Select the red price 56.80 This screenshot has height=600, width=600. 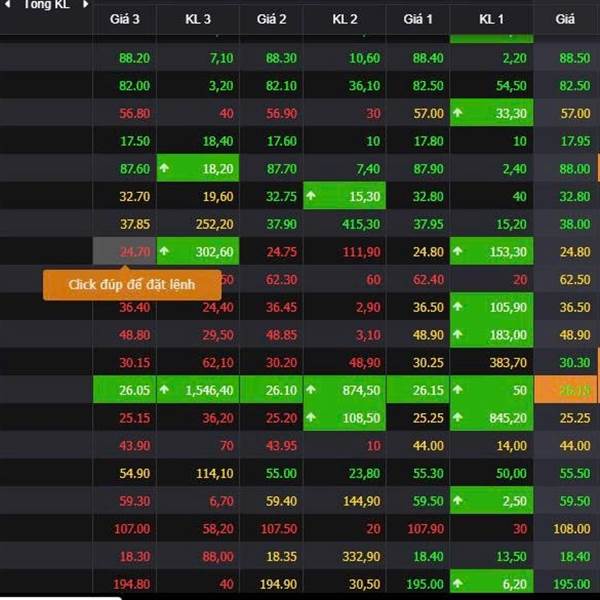pos(124,113)
